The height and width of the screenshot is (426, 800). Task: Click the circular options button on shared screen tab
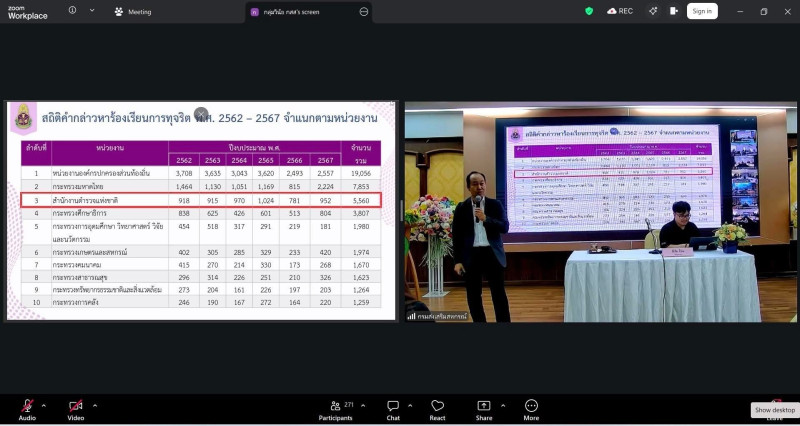[x=364, y=12]
